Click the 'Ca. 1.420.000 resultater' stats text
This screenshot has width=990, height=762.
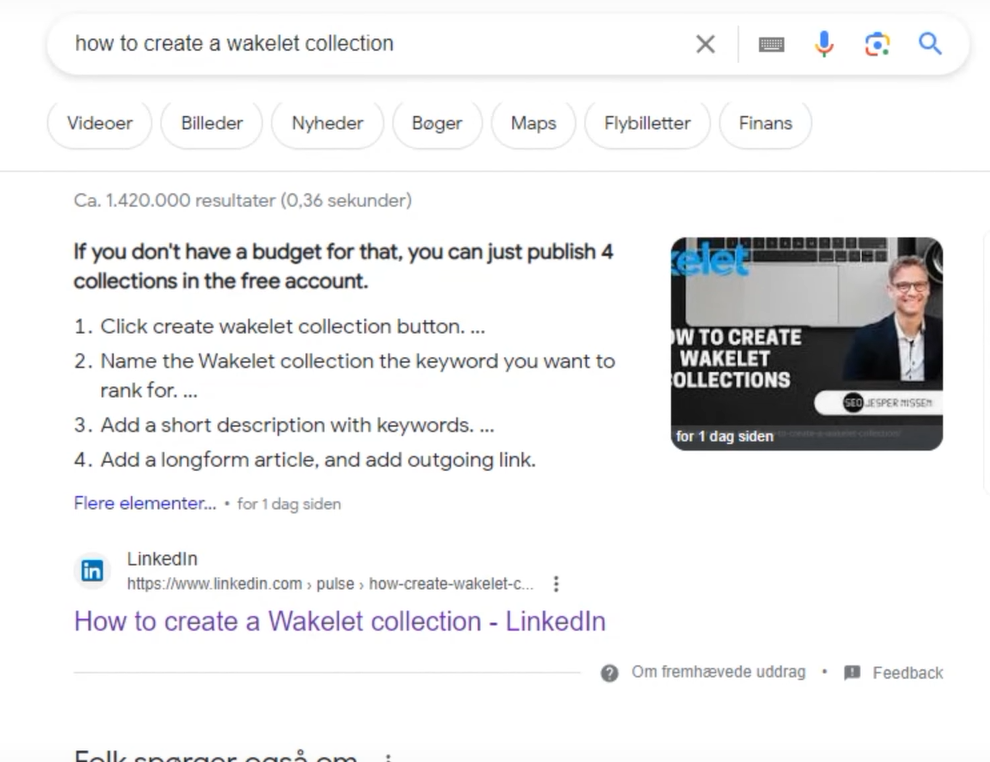[242, 200]
